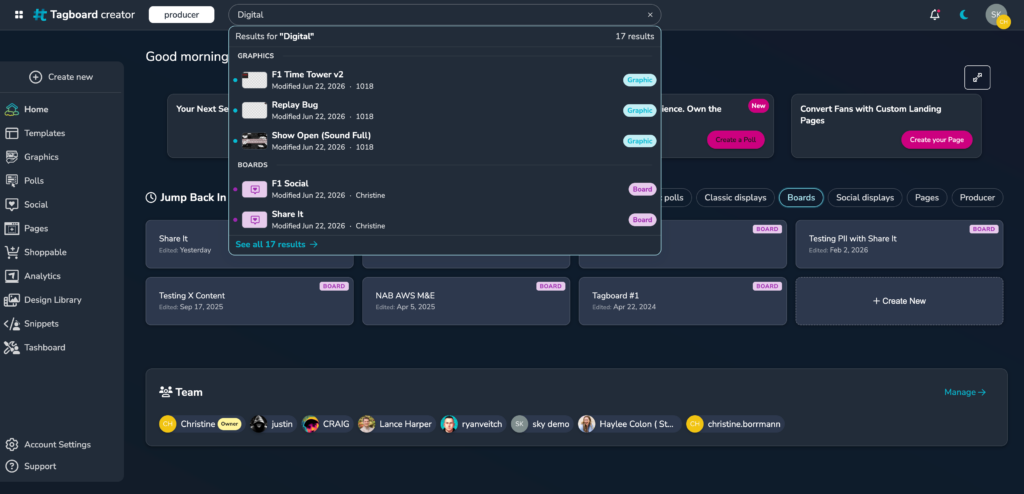Image resolution: width=1024 pixels, height=494 pixels.
Task: Select team member ryanveitch
Action: tap(473, 424)
